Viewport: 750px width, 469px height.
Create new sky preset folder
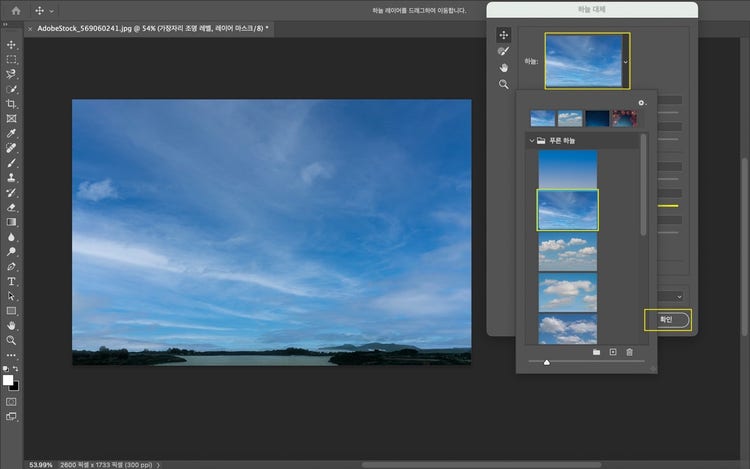coord(596,352)
